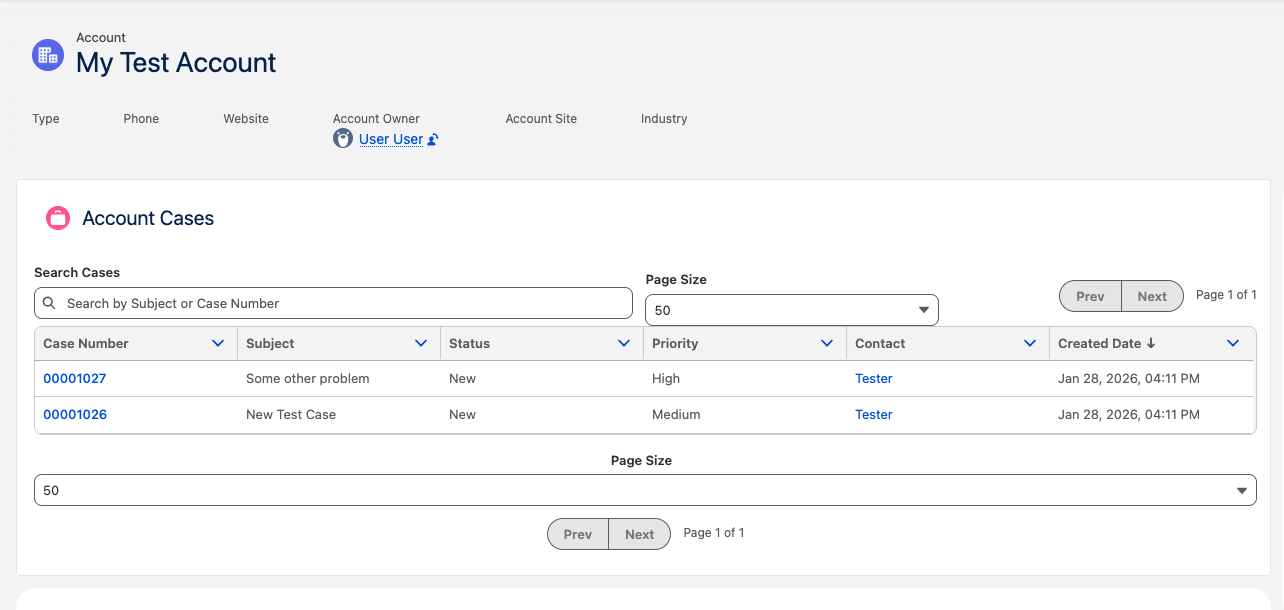
Task: Open the Case Number column dropdown
Action: pos(218,343)
